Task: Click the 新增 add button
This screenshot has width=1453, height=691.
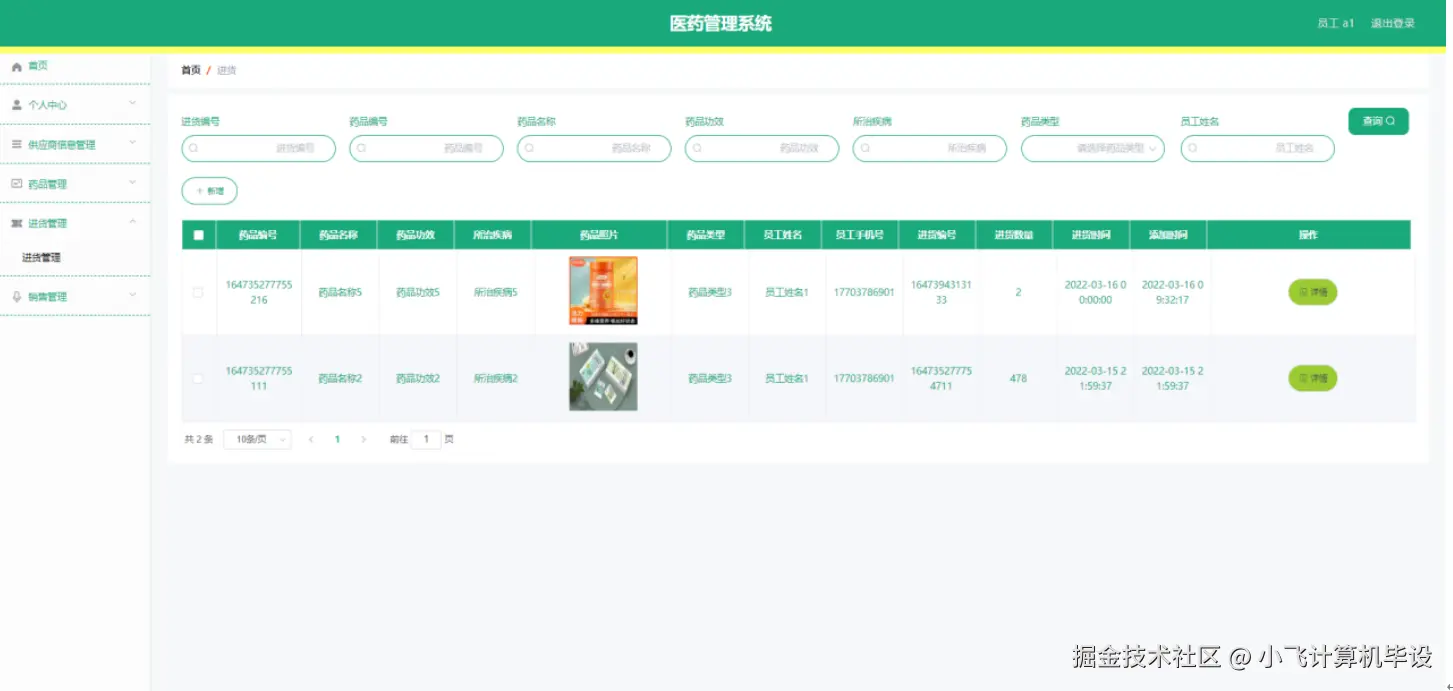Action: [209, 190]
